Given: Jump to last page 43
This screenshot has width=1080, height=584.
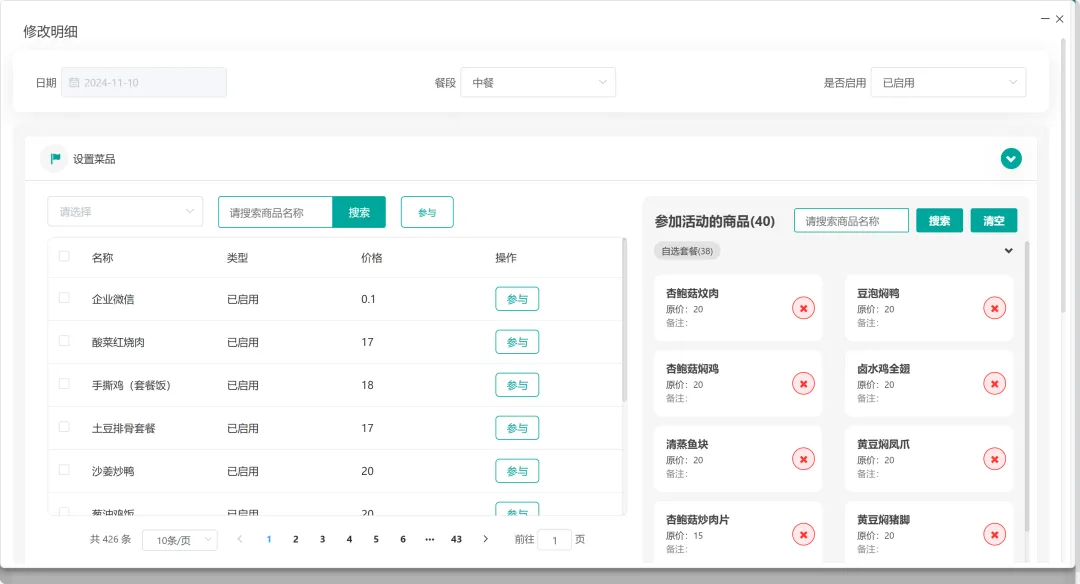Looking at the screenshot, I should (x=456, y=539).
